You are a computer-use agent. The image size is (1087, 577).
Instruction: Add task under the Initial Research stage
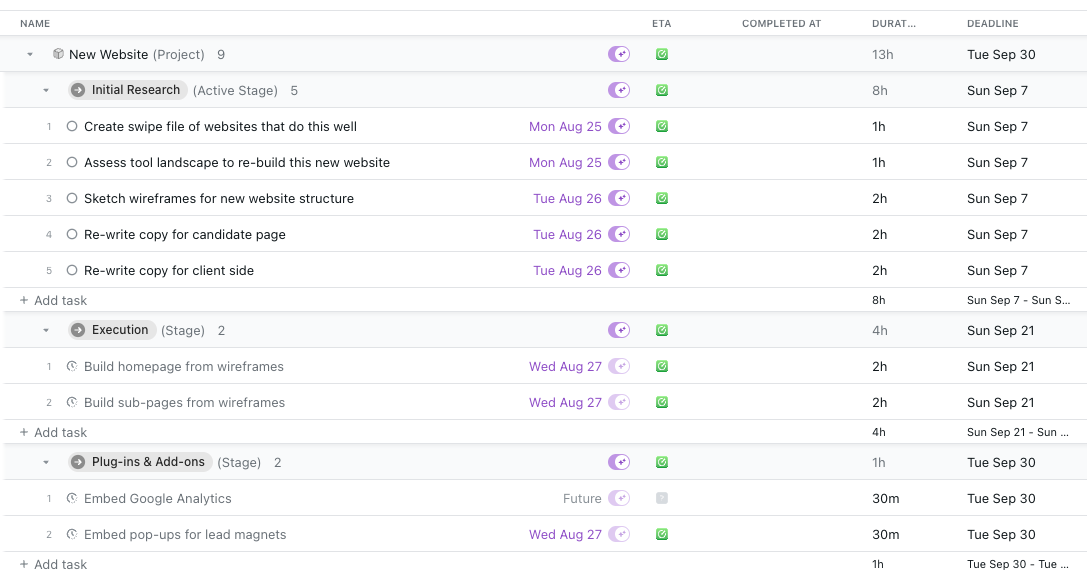pos(53,300)
